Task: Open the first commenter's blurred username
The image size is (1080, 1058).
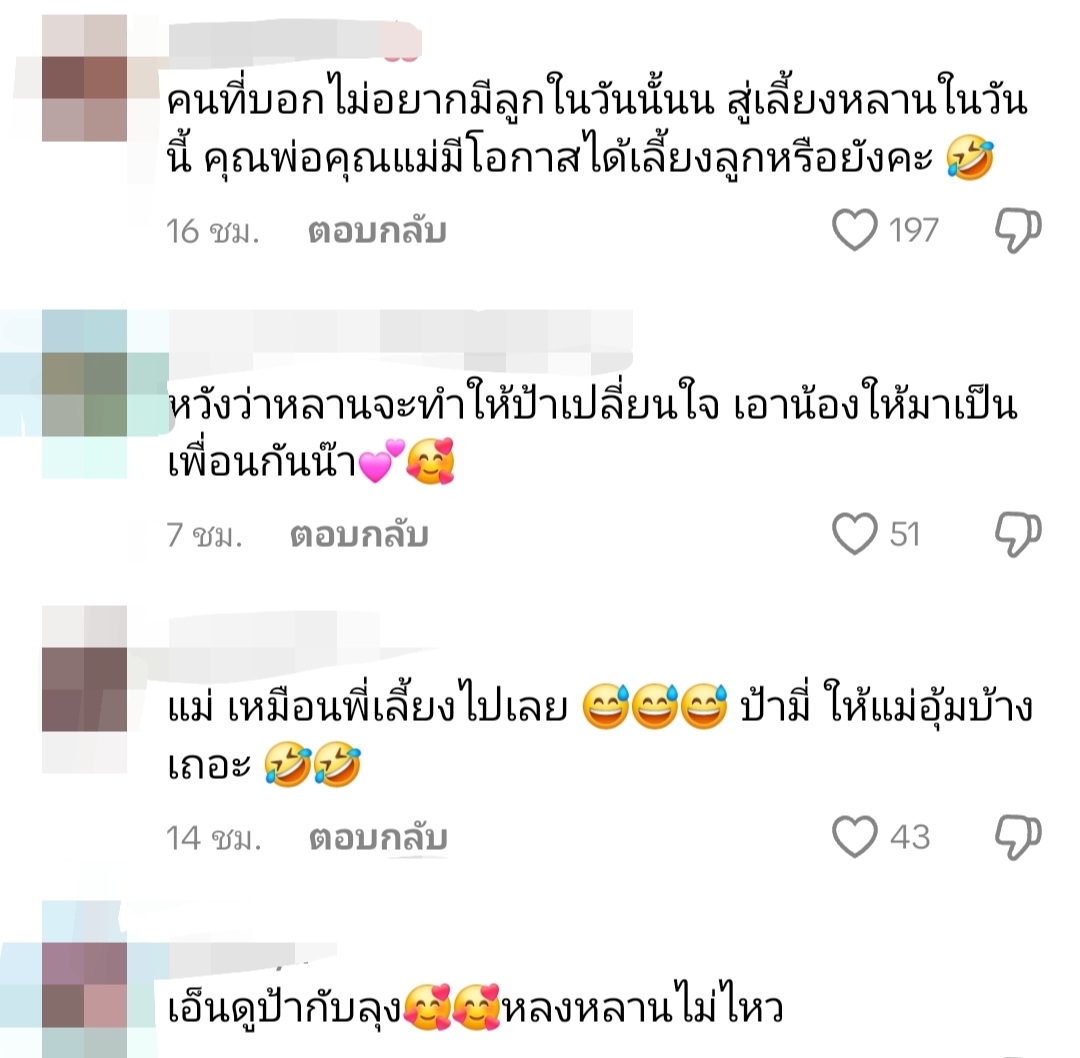Action: pos(294,40)
